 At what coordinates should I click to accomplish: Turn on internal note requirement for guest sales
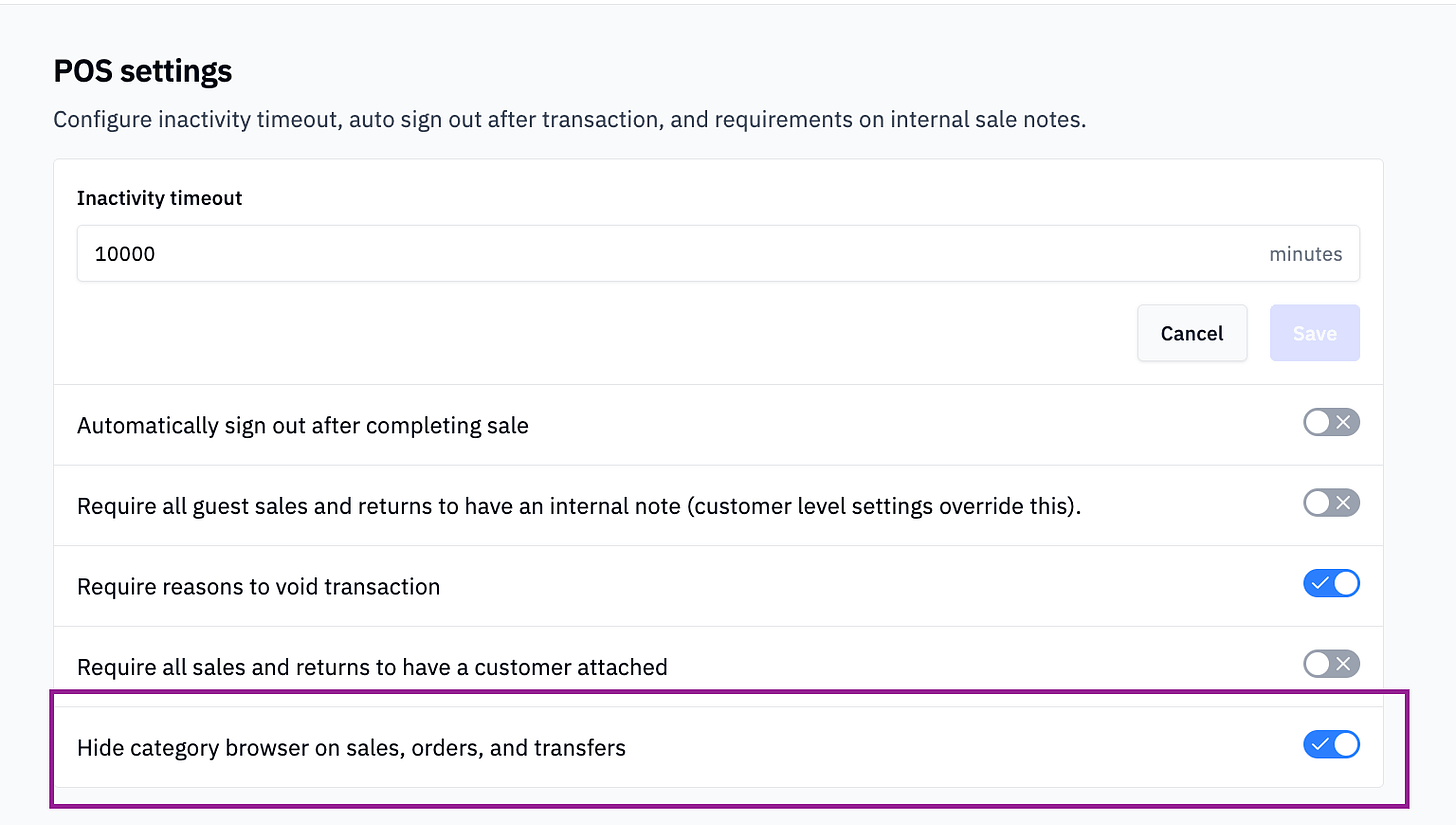(1331, 503)
